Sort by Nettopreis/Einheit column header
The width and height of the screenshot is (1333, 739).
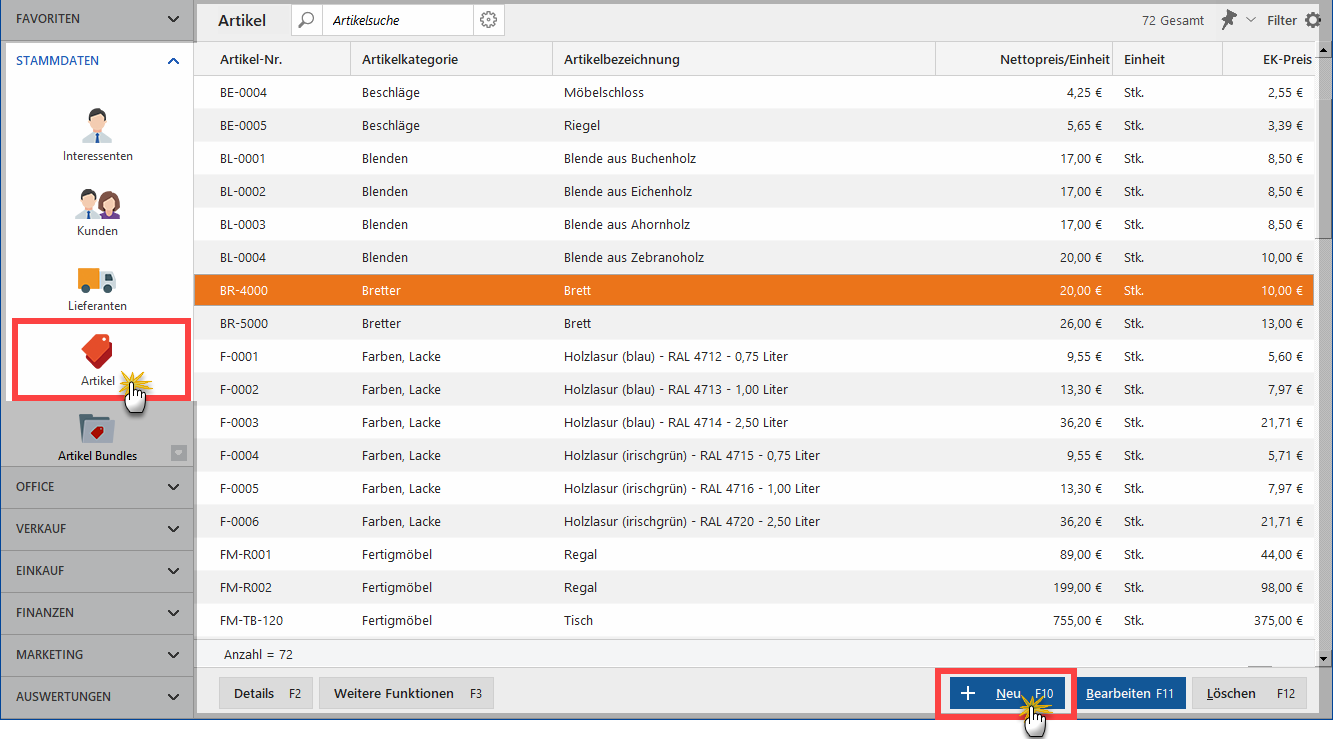click(1023, 60)
